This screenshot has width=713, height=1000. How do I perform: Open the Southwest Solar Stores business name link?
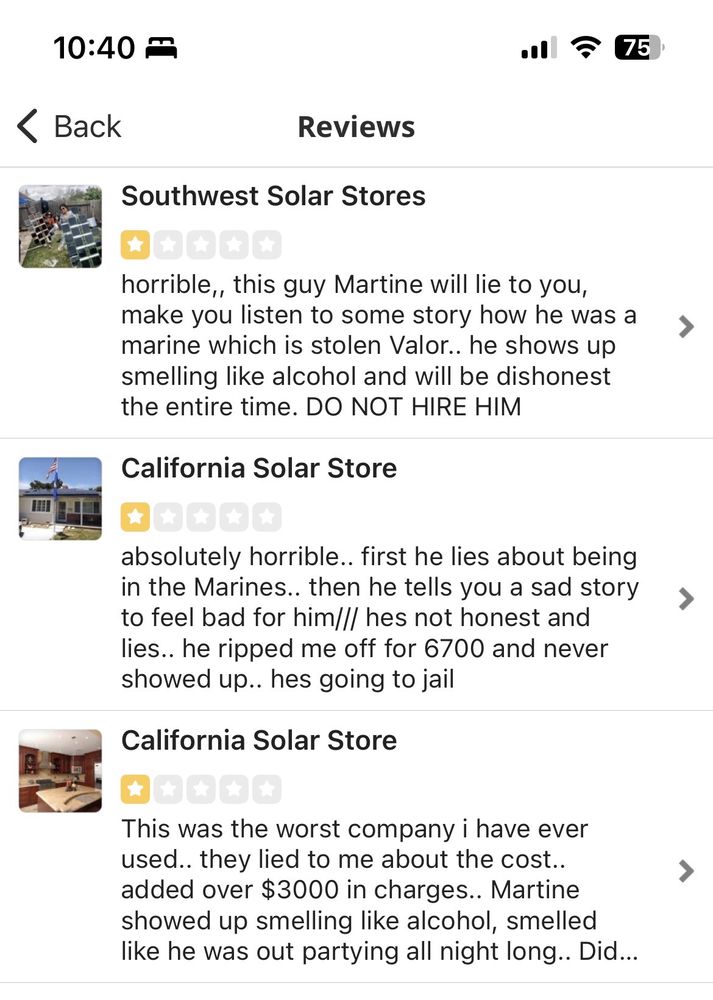click(x=272, y=196)
